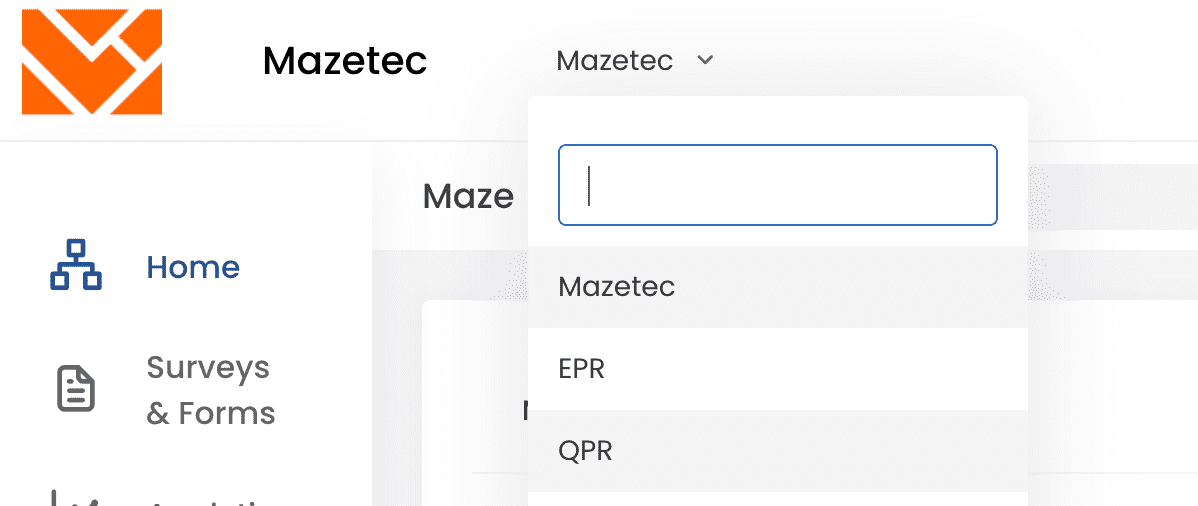Click the orange Mazetec logo
Image resolution: width=1198 pixels, height=506 pixels.
(92, 61)
